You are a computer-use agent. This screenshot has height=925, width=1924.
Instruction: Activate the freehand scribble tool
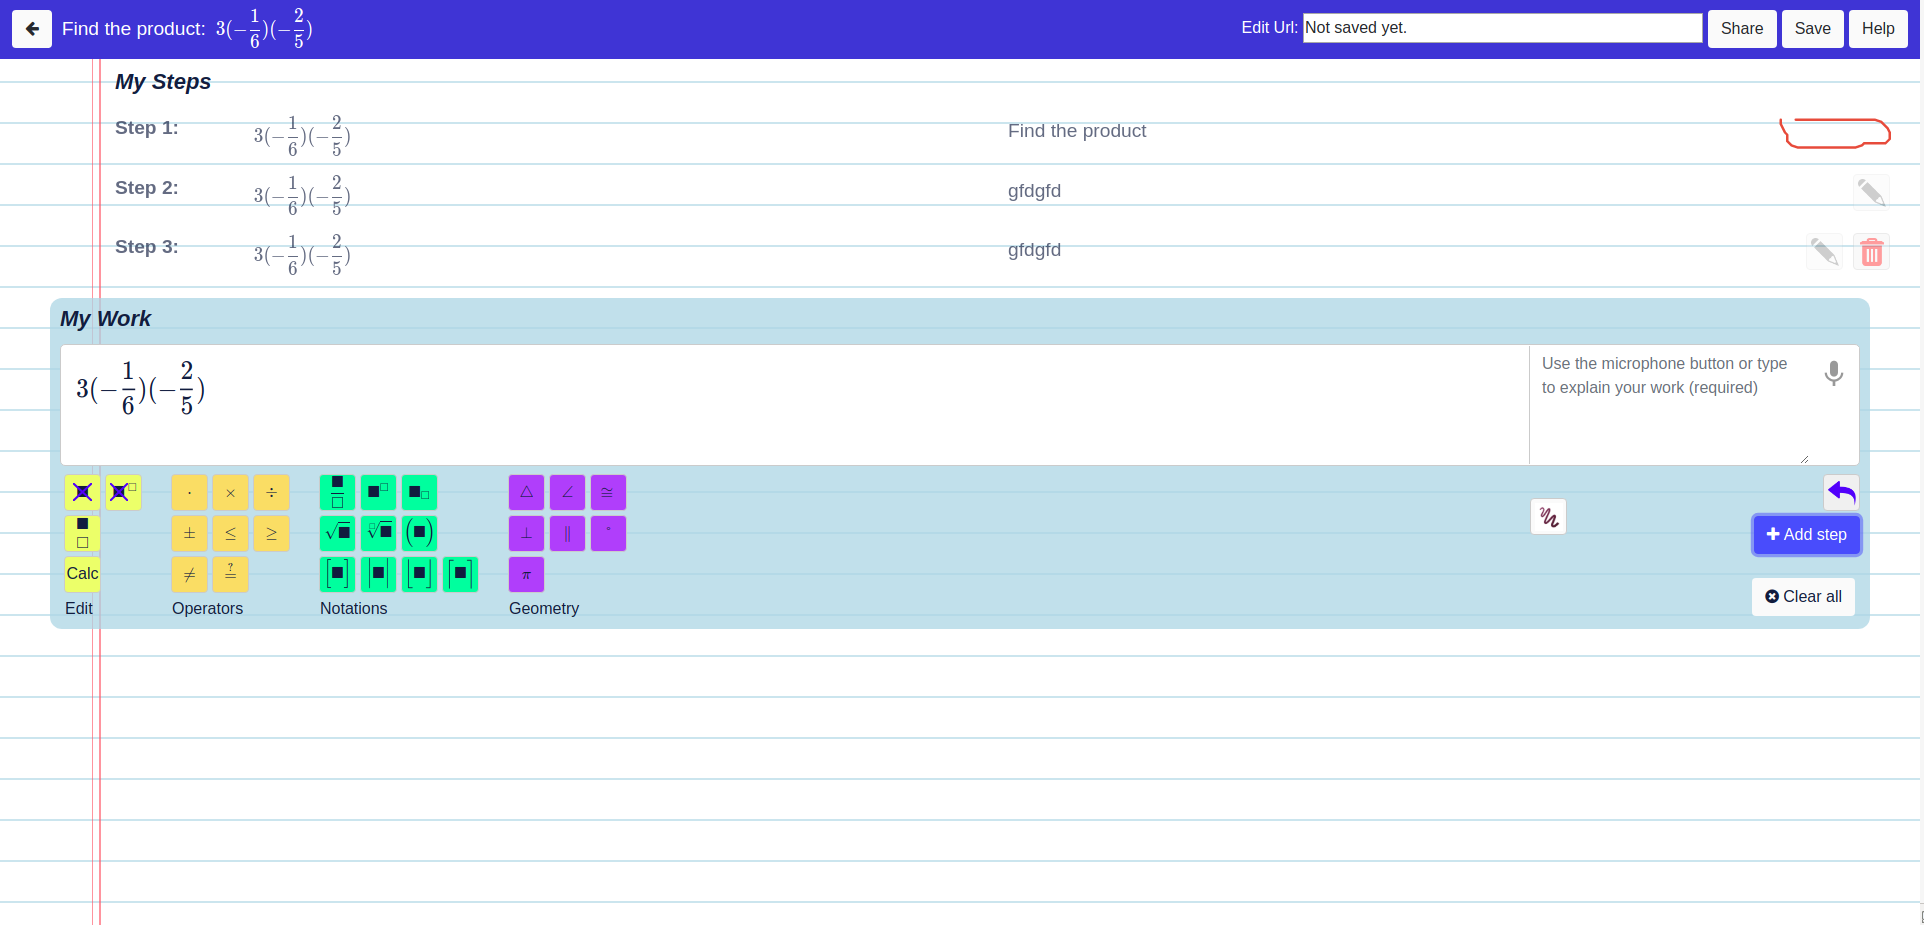tap(1548, 516)
